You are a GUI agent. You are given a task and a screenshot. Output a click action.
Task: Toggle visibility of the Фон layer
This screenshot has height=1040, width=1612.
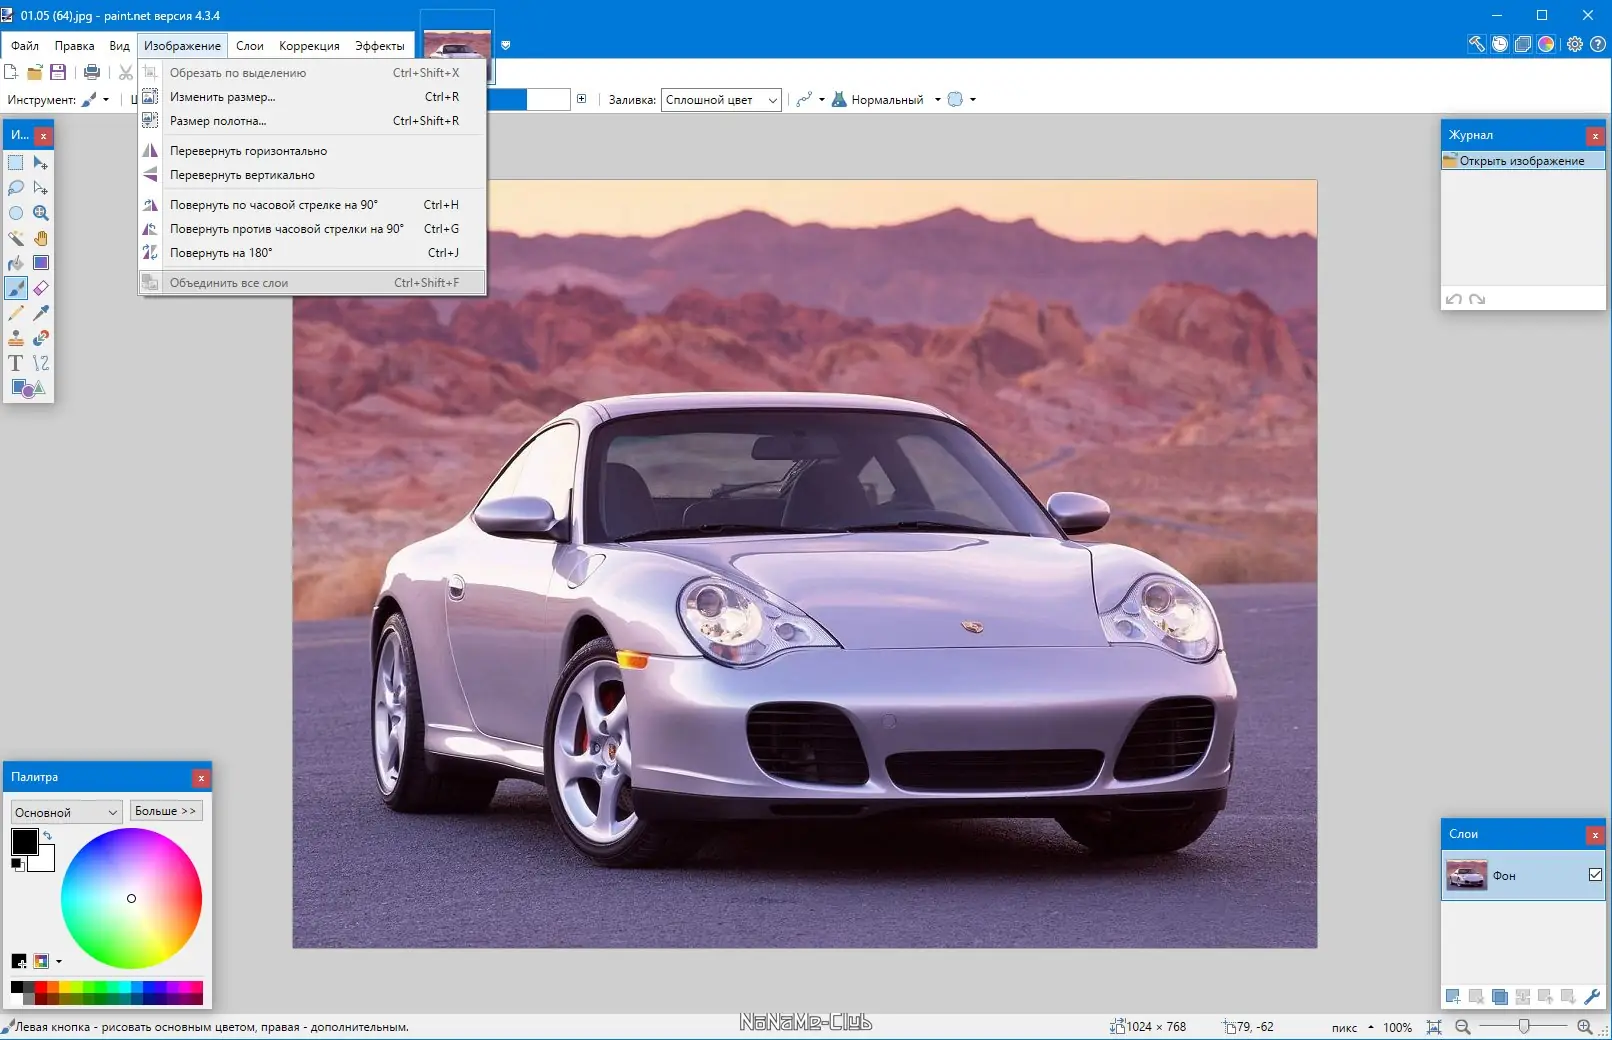pyautogui.click(x=1595, y=875)
